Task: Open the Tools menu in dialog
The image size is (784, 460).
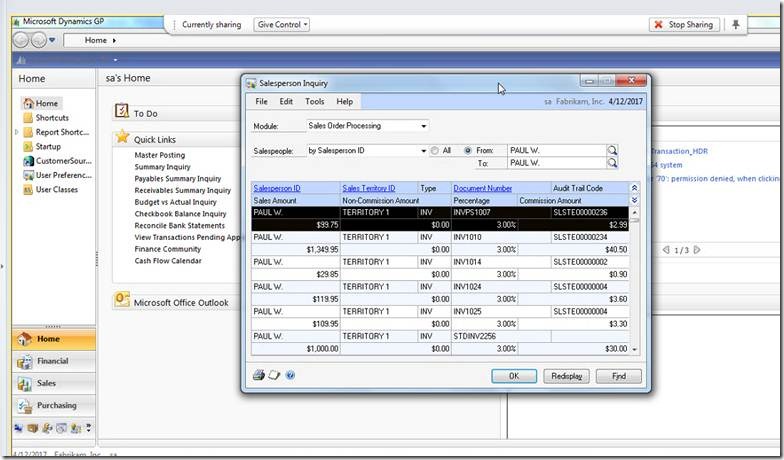Action: 314,102
